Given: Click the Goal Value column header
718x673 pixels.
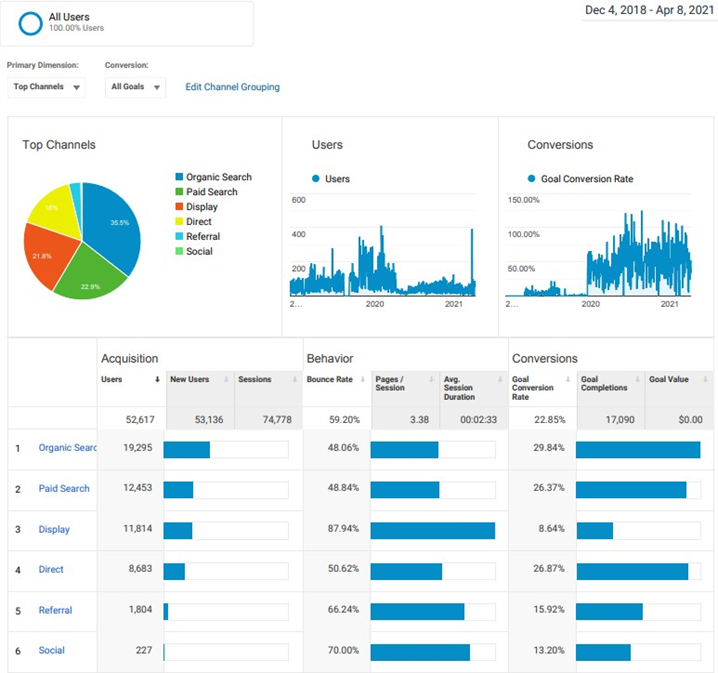Looking at the screenshot, I should (x=669, y=379).
